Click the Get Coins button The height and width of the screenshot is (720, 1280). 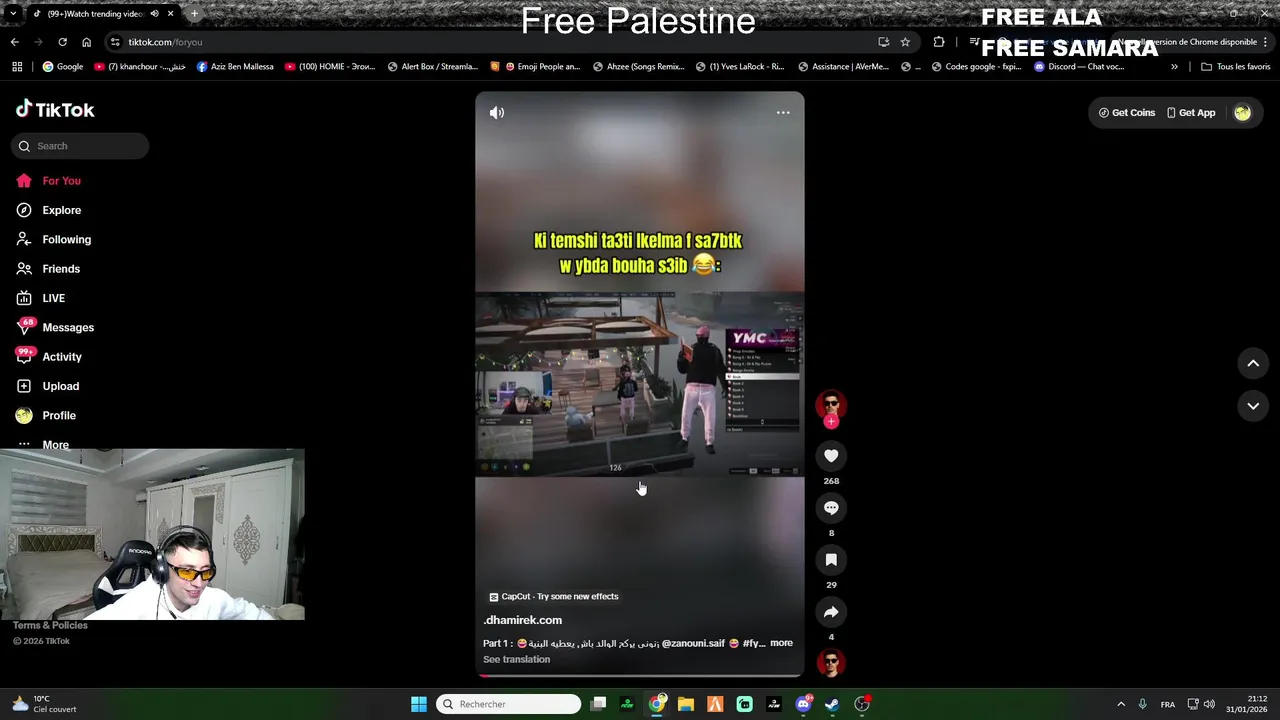pyautogui.click(x=1127, y=113)
